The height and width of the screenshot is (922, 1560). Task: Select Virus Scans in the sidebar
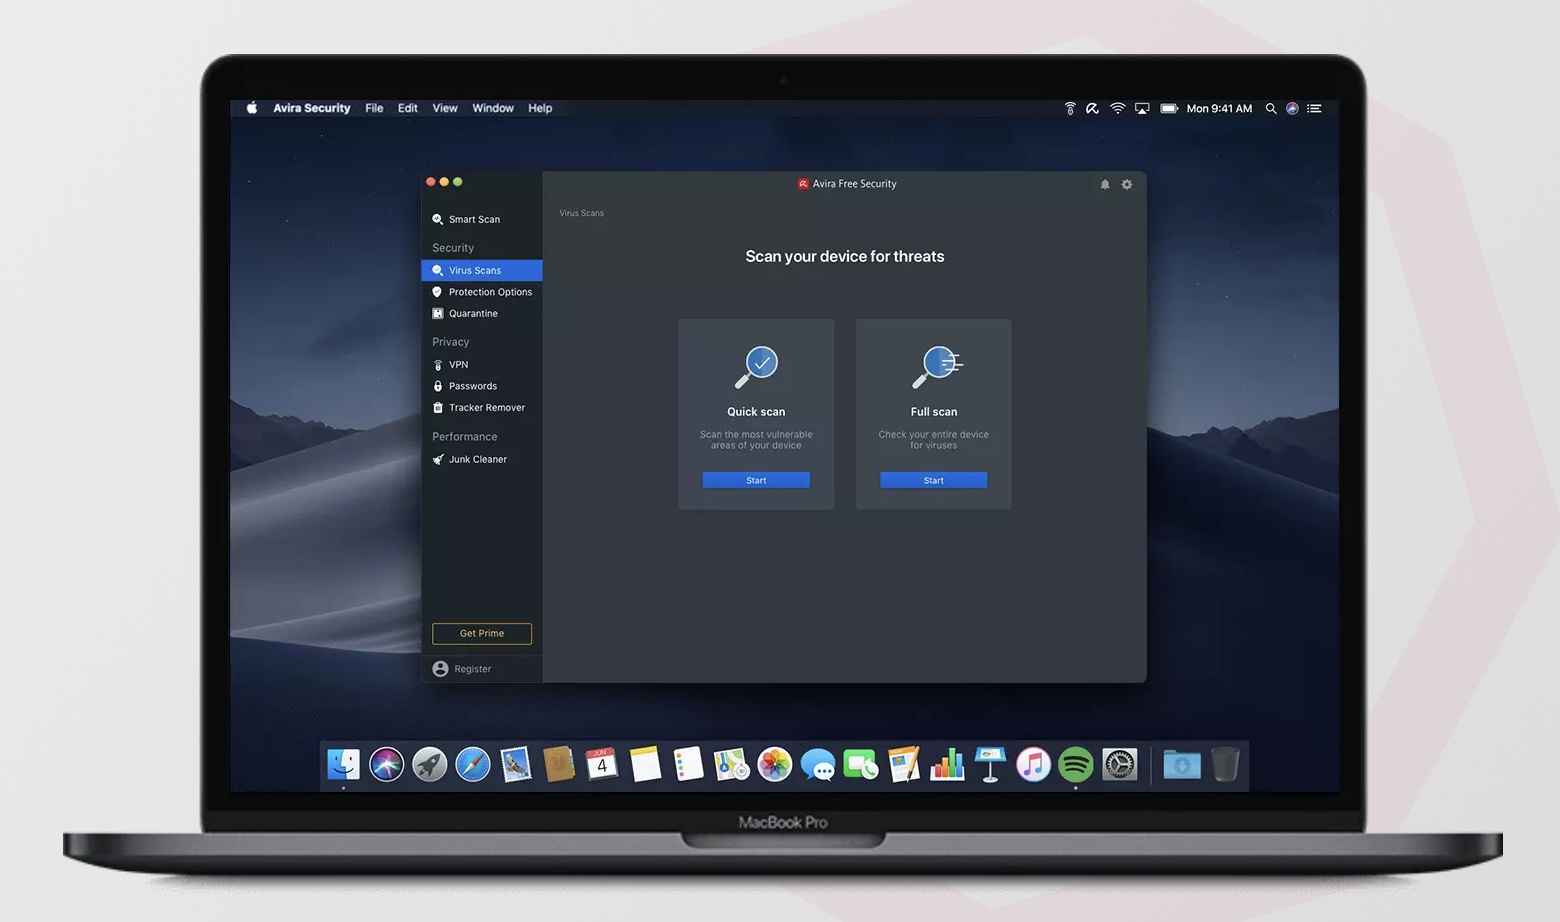(482, 270)
